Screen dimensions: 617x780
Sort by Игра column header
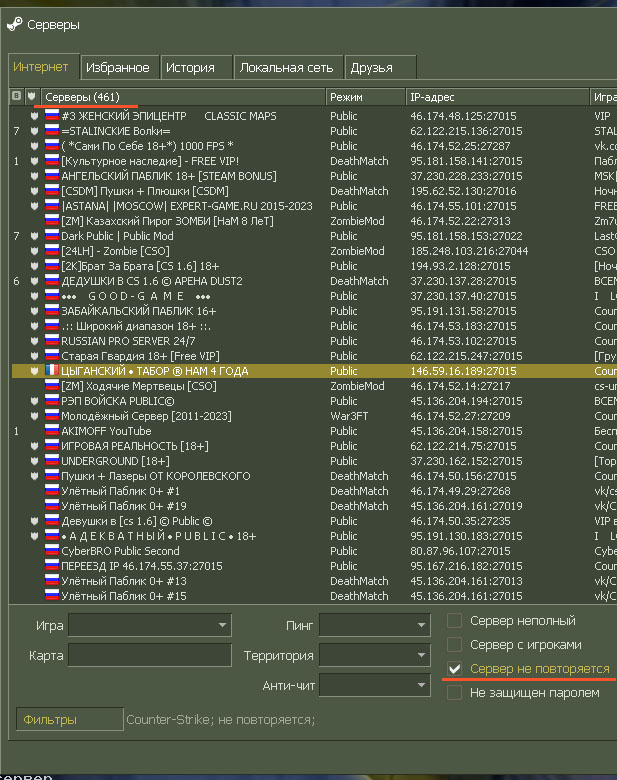tap(604, 97)
